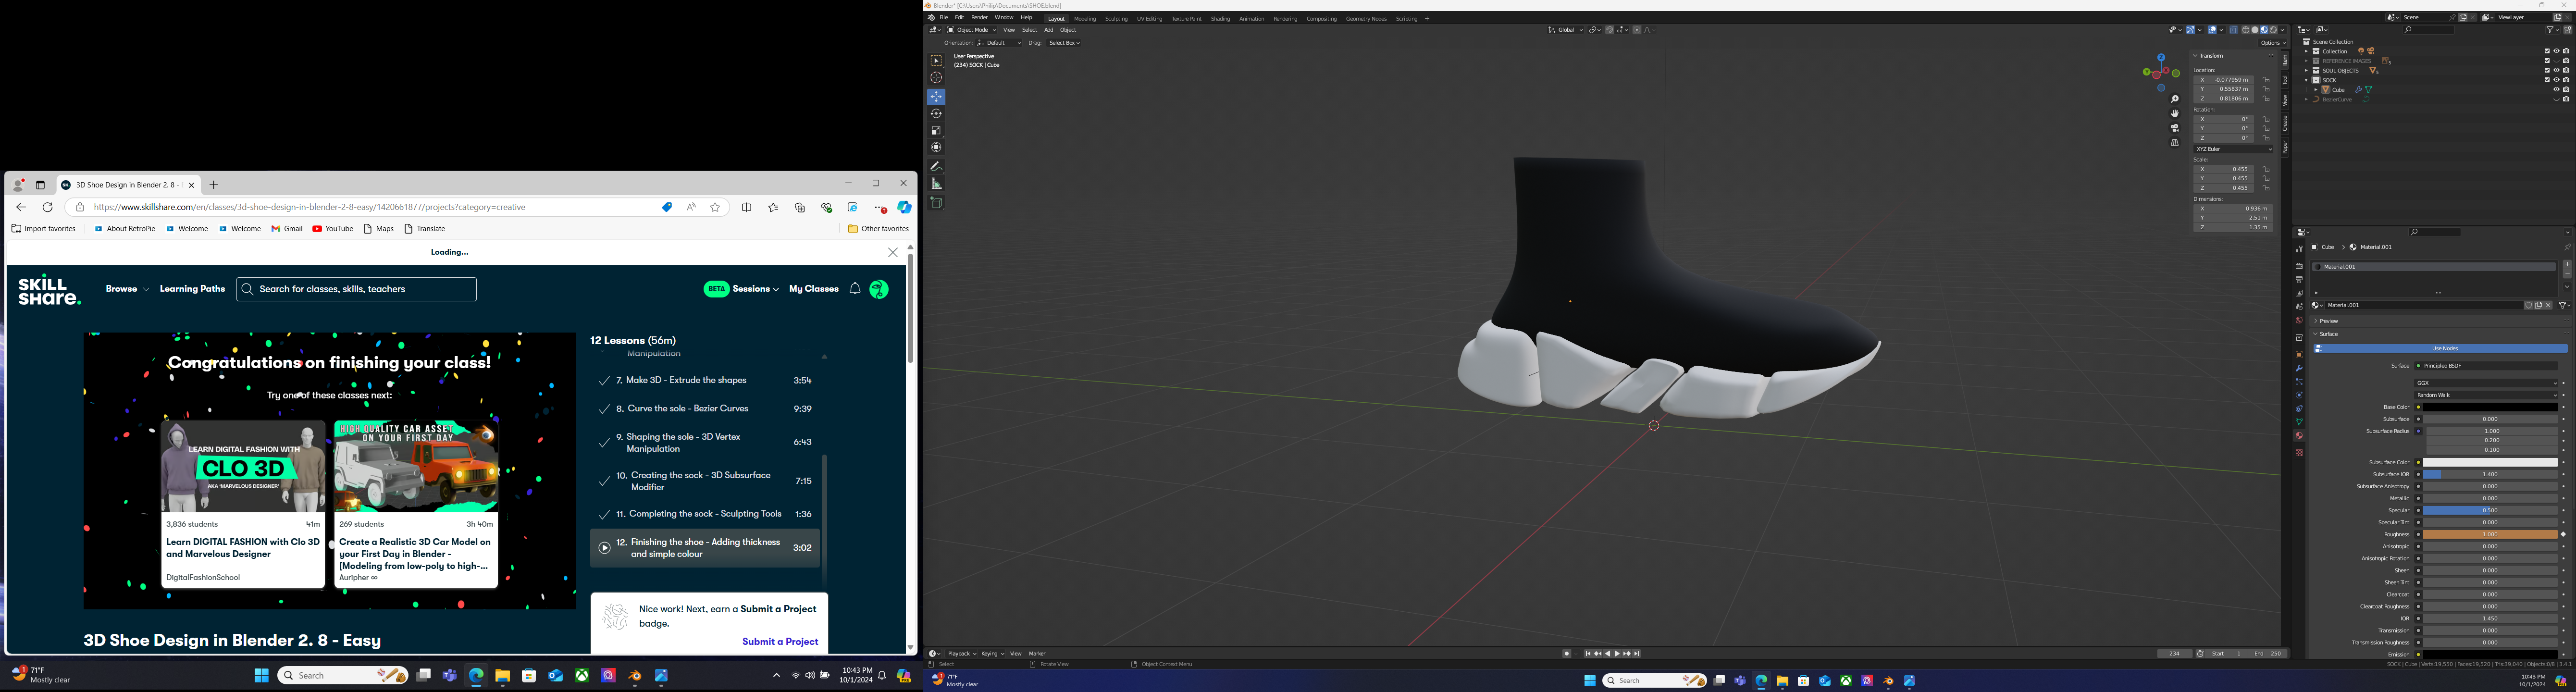Screen dimensions: 2576x692
Task: Open the XYZ Euler rotation mode dropdown
Action: [x=2234, y=149]
